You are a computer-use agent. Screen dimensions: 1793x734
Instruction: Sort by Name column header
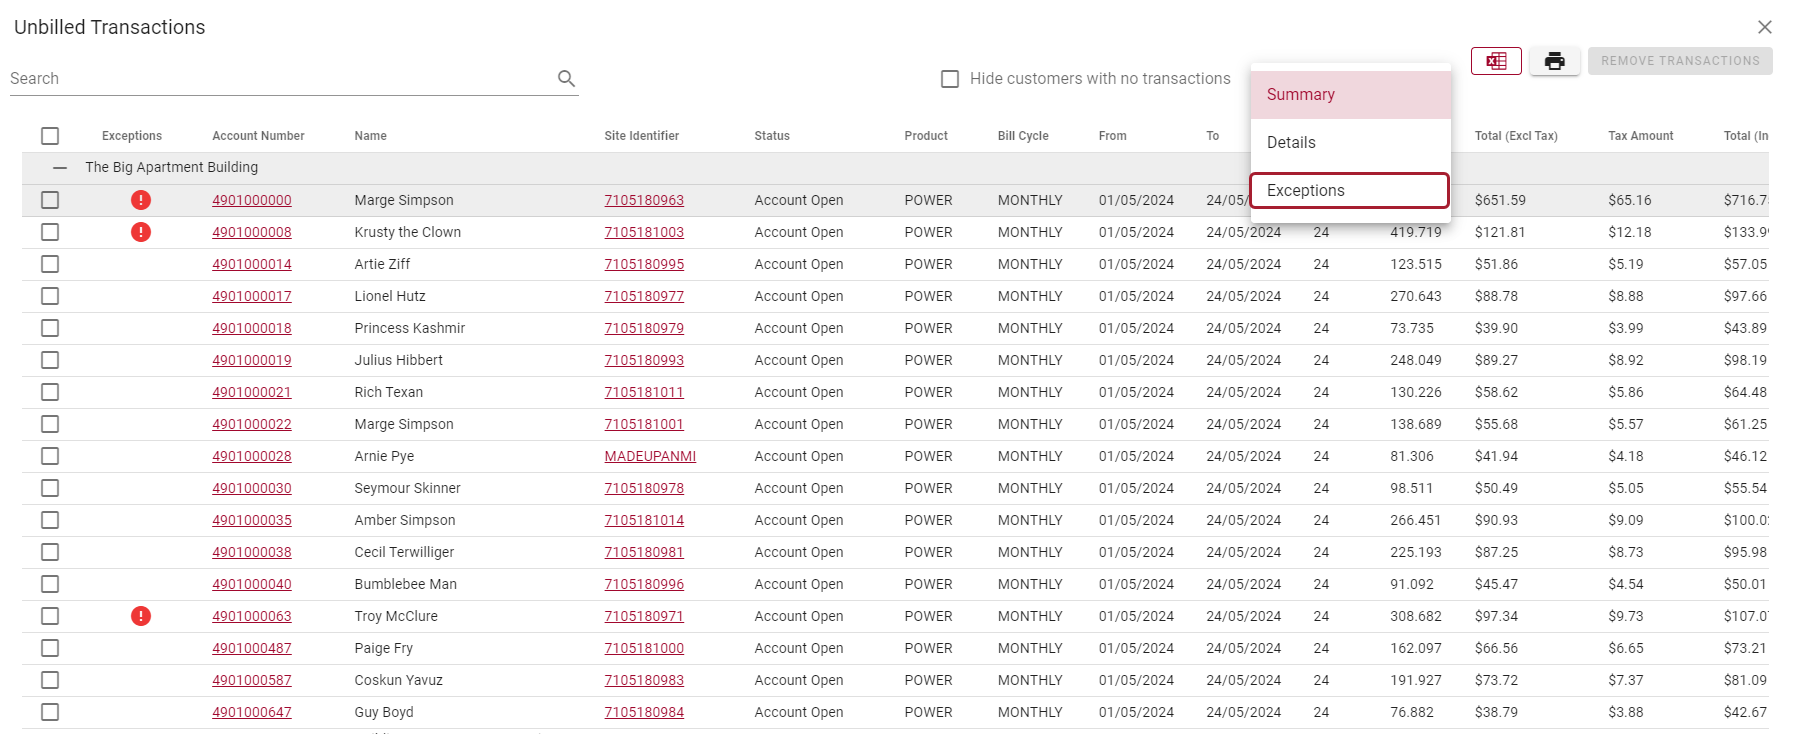tap(370, 136)
